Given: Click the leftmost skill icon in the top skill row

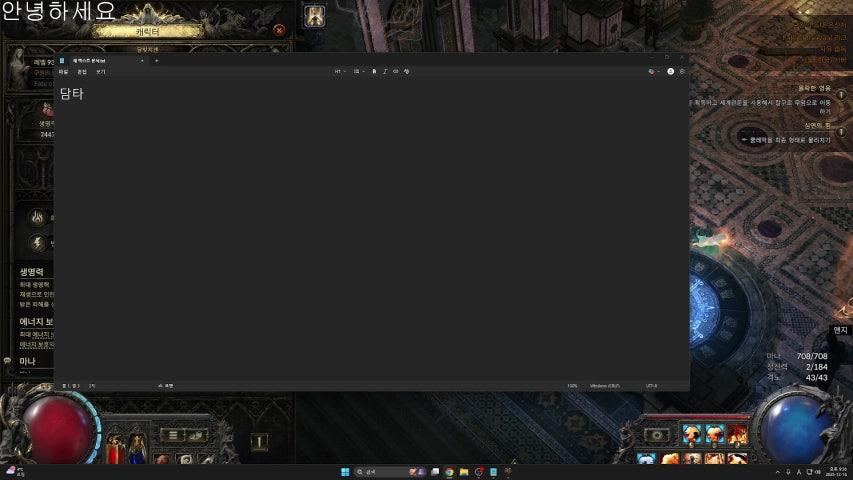Looking at the screenshot, I should pos(691,435).
